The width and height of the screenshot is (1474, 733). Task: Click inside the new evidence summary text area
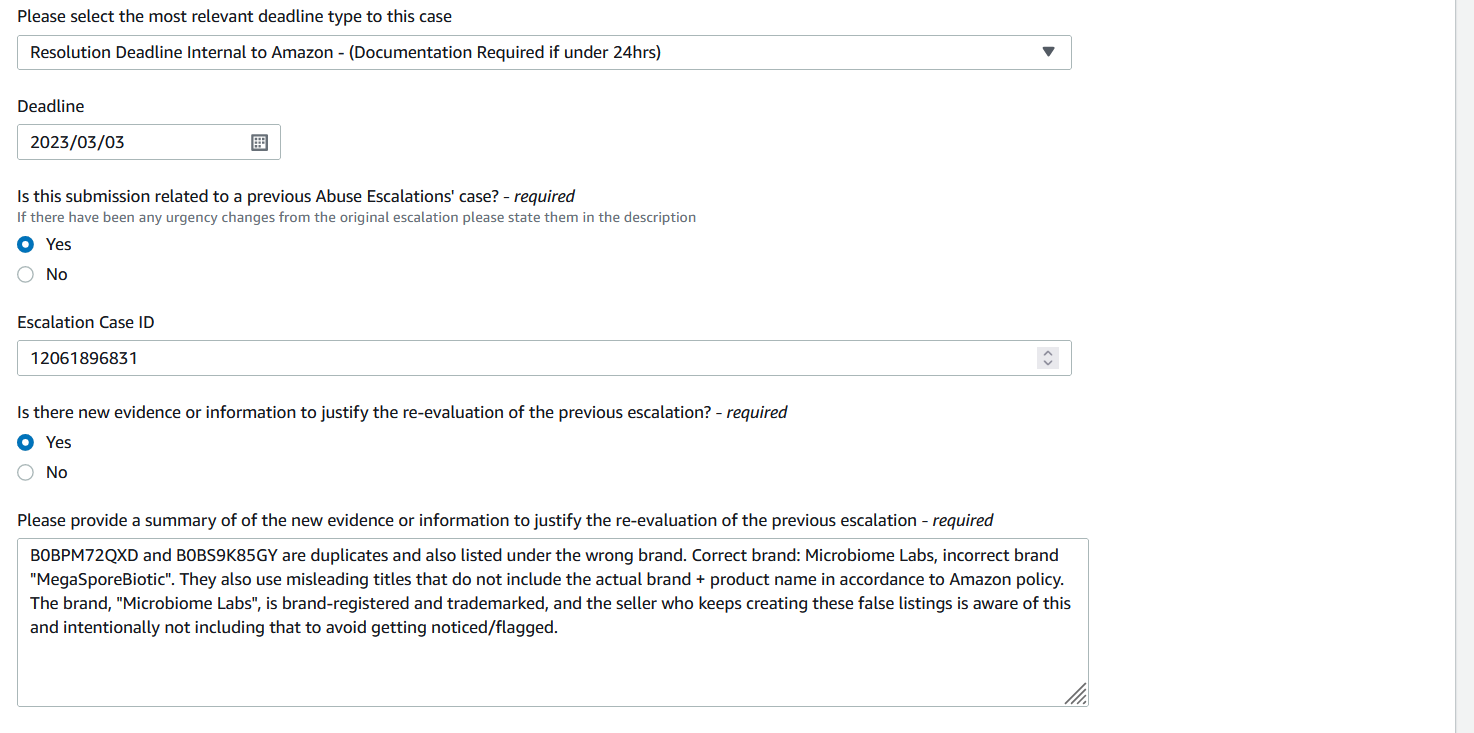[553, 622]
